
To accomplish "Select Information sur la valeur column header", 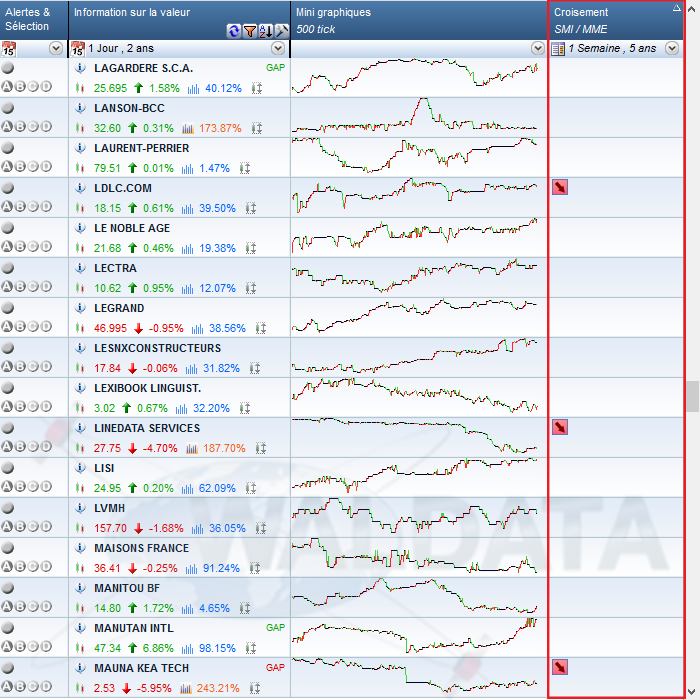I will (179, 20).
